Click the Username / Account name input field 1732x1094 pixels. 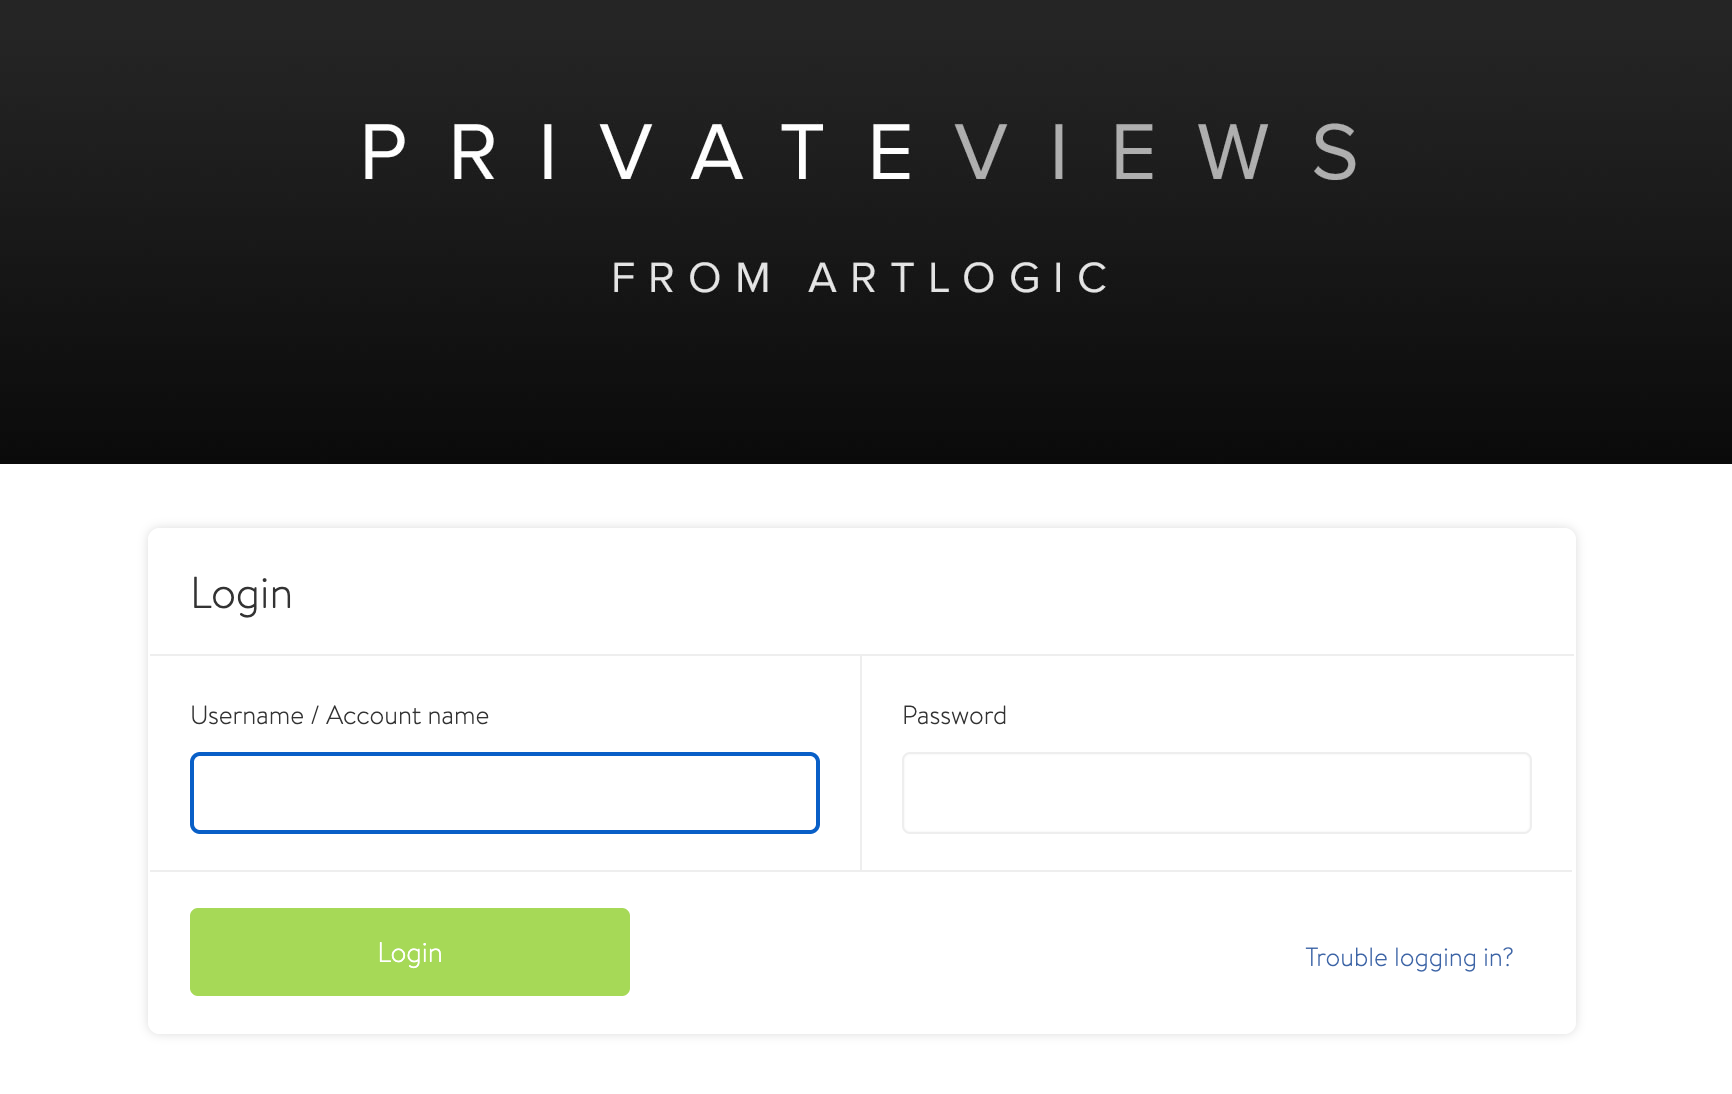(505, 793)
